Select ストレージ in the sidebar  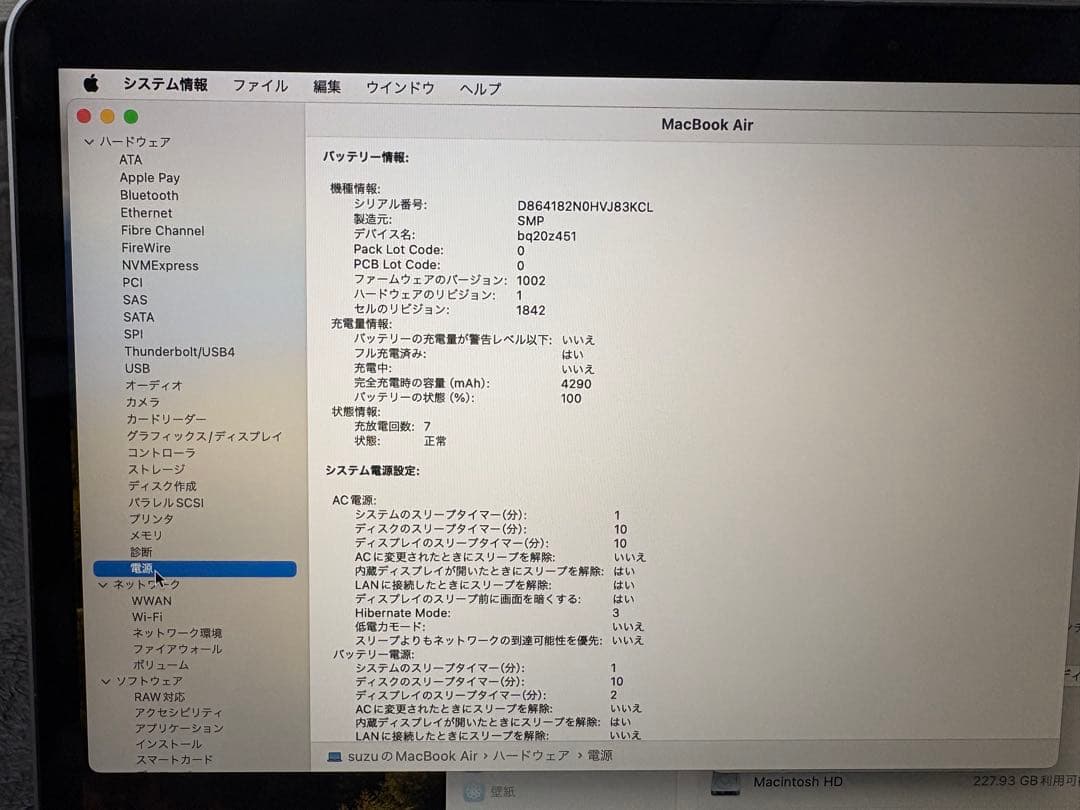click(155, 469)
